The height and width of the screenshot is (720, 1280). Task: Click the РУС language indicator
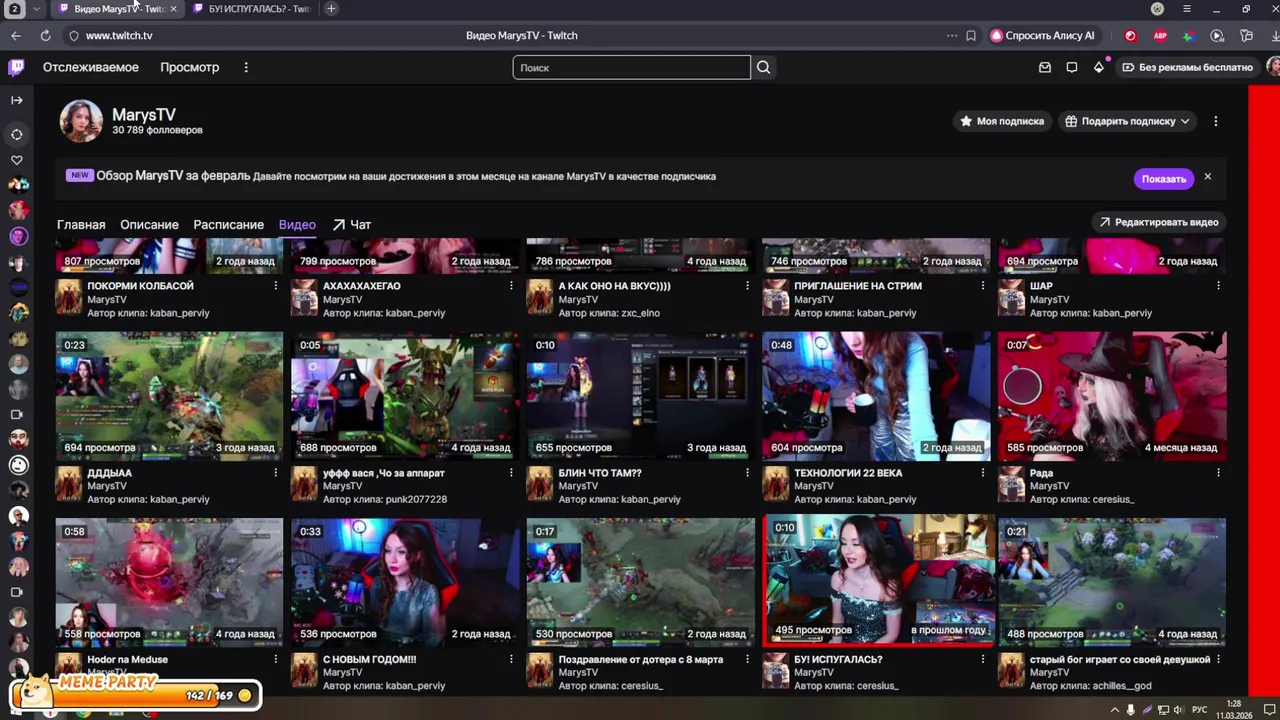[x=1200, y=710]
